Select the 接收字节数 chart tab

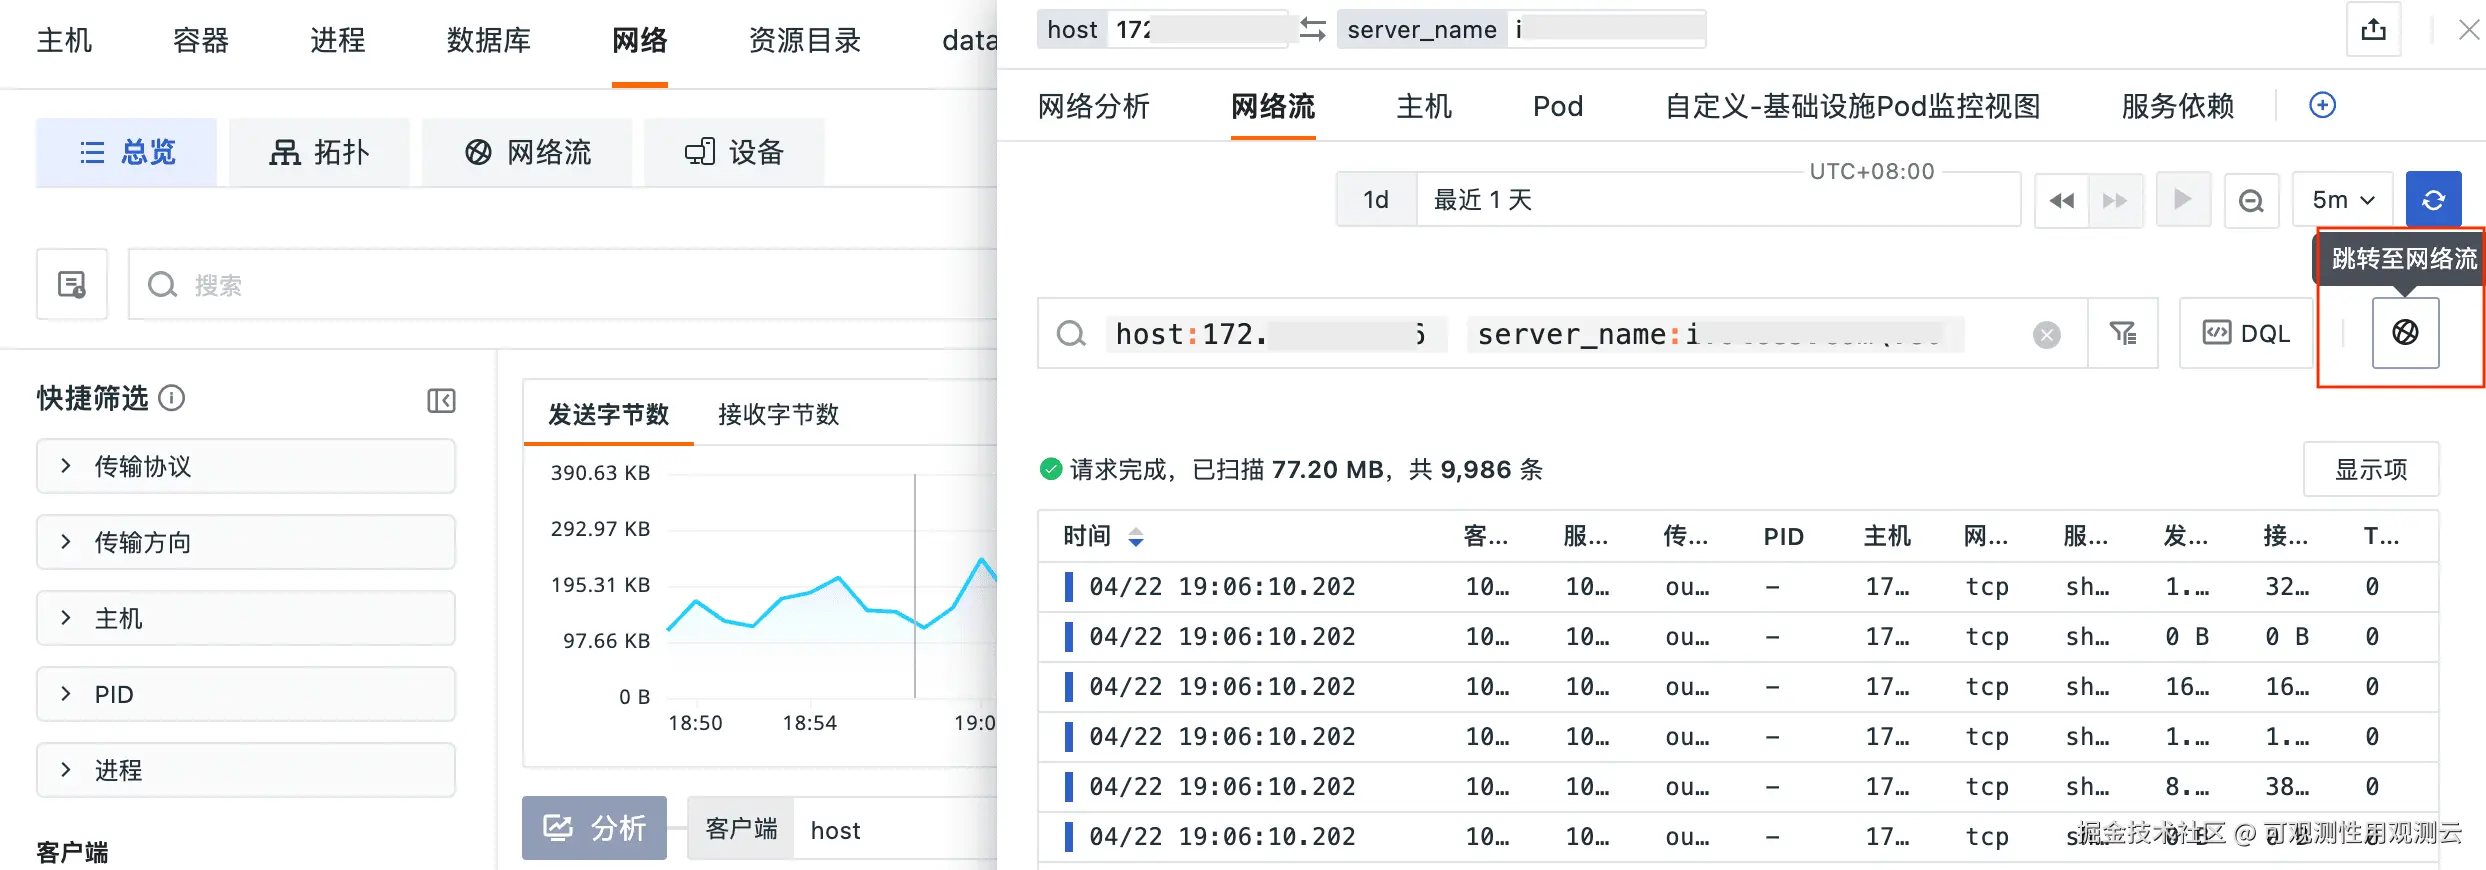tap(778, 414)
